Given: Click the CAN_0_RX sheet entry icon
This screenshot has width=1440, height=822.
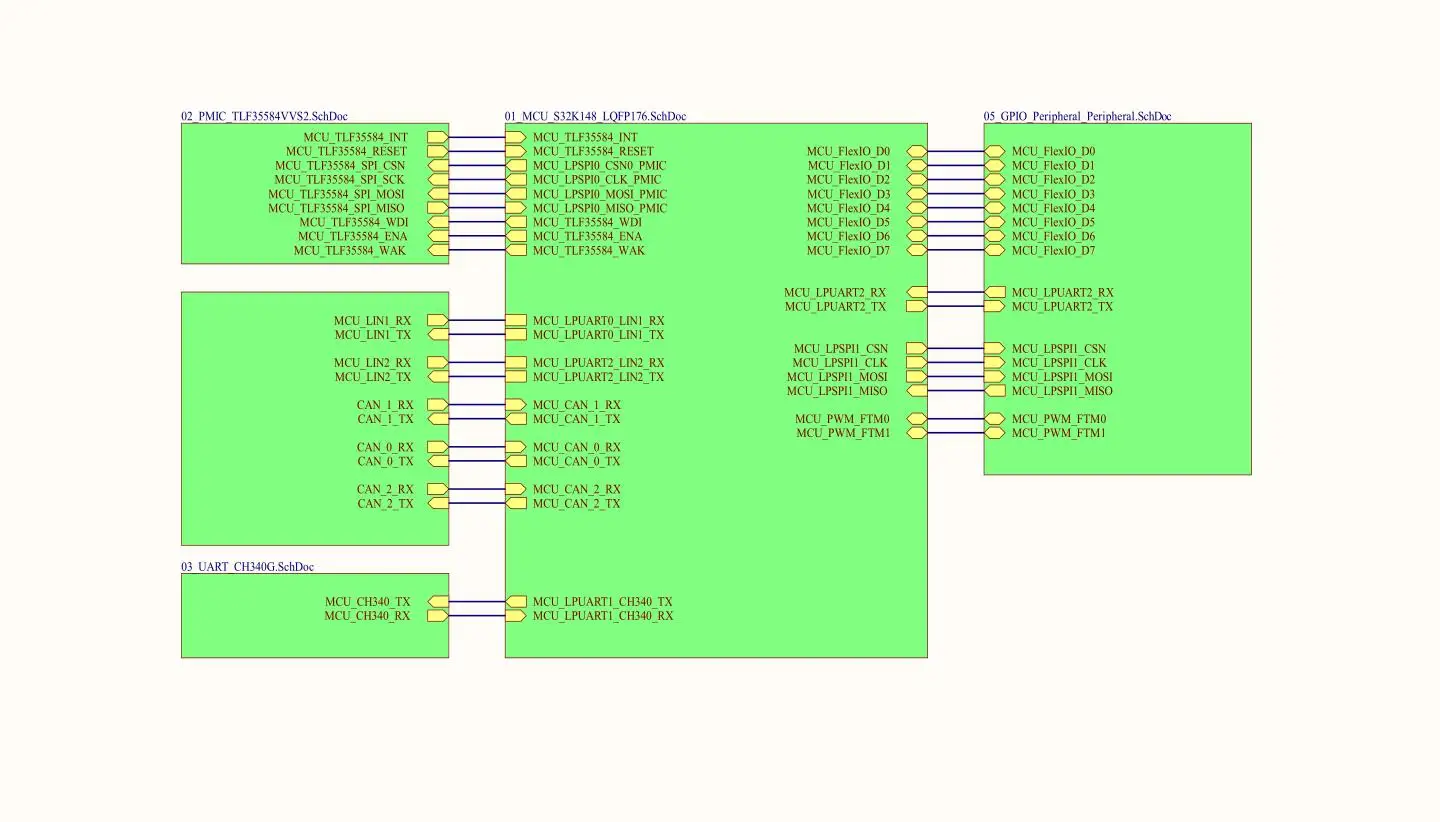Looking at the screenshot, I should click(x=438, y=447).
